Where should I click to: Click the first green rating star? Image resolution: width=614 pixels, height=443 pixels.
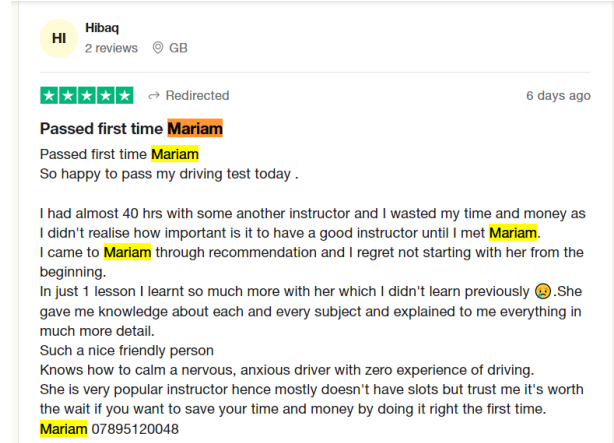[x=49, y=96]
